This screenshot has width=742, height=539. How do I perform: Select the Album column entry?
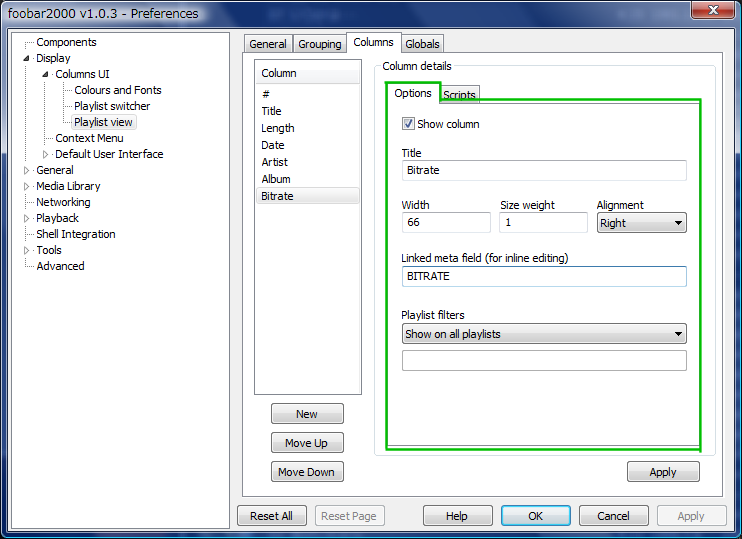308,179
